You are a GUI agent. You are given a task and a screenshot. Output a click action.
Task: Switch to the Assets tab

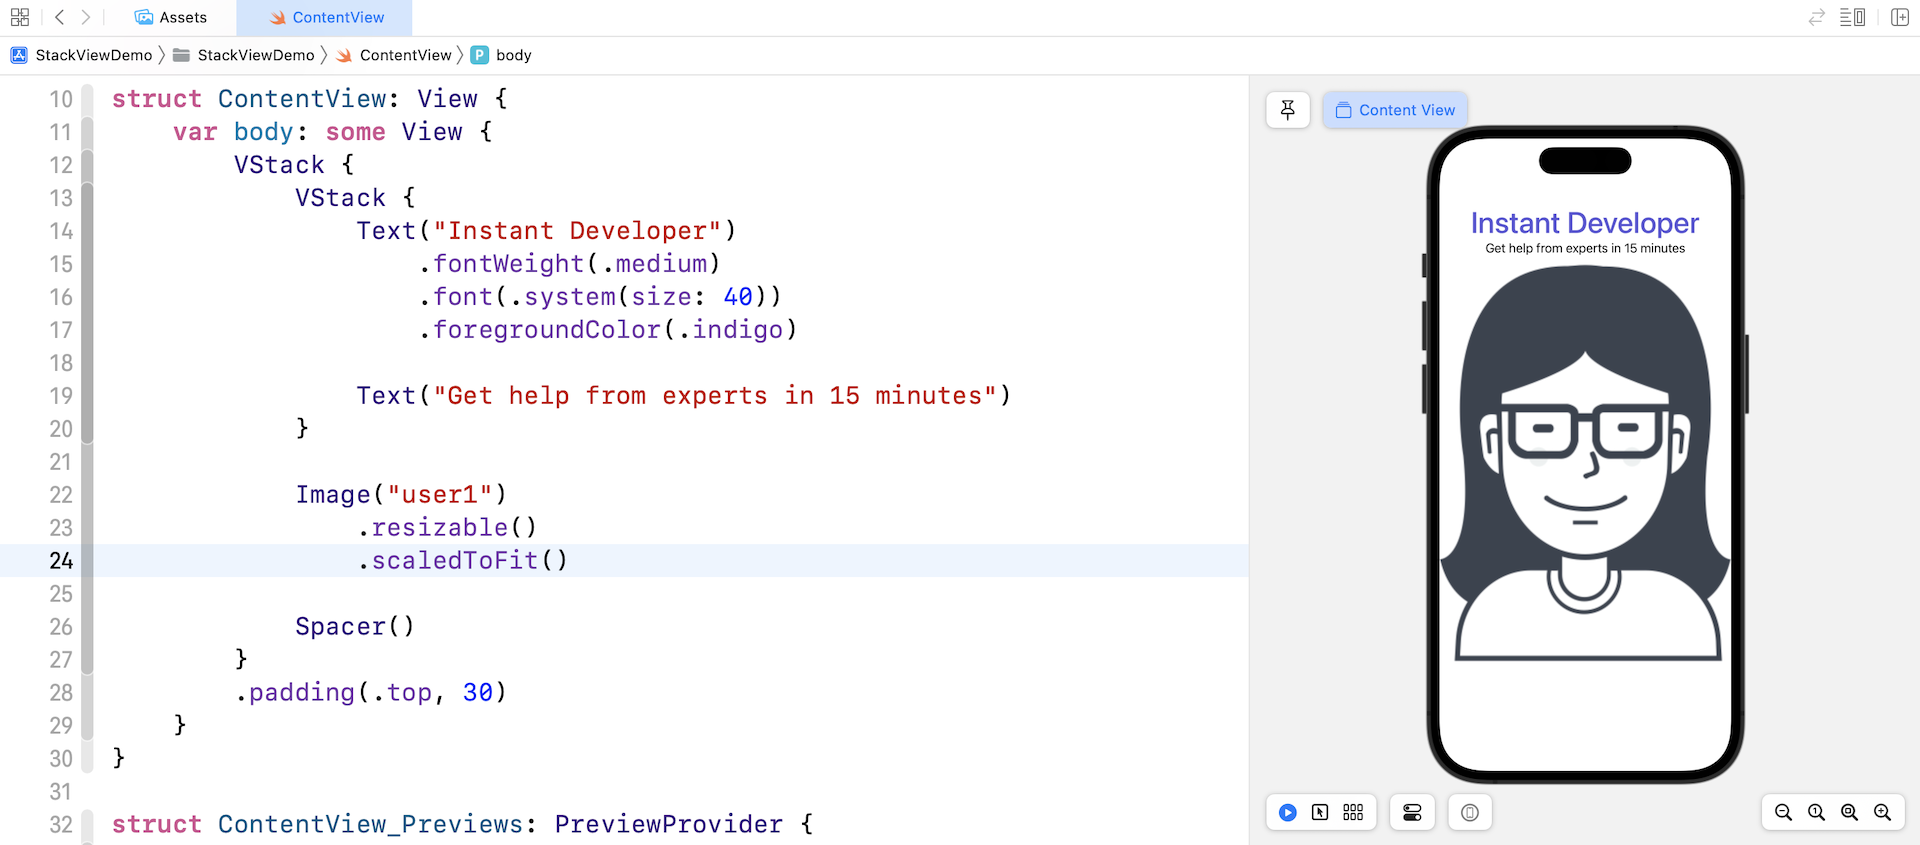[171, 17]
